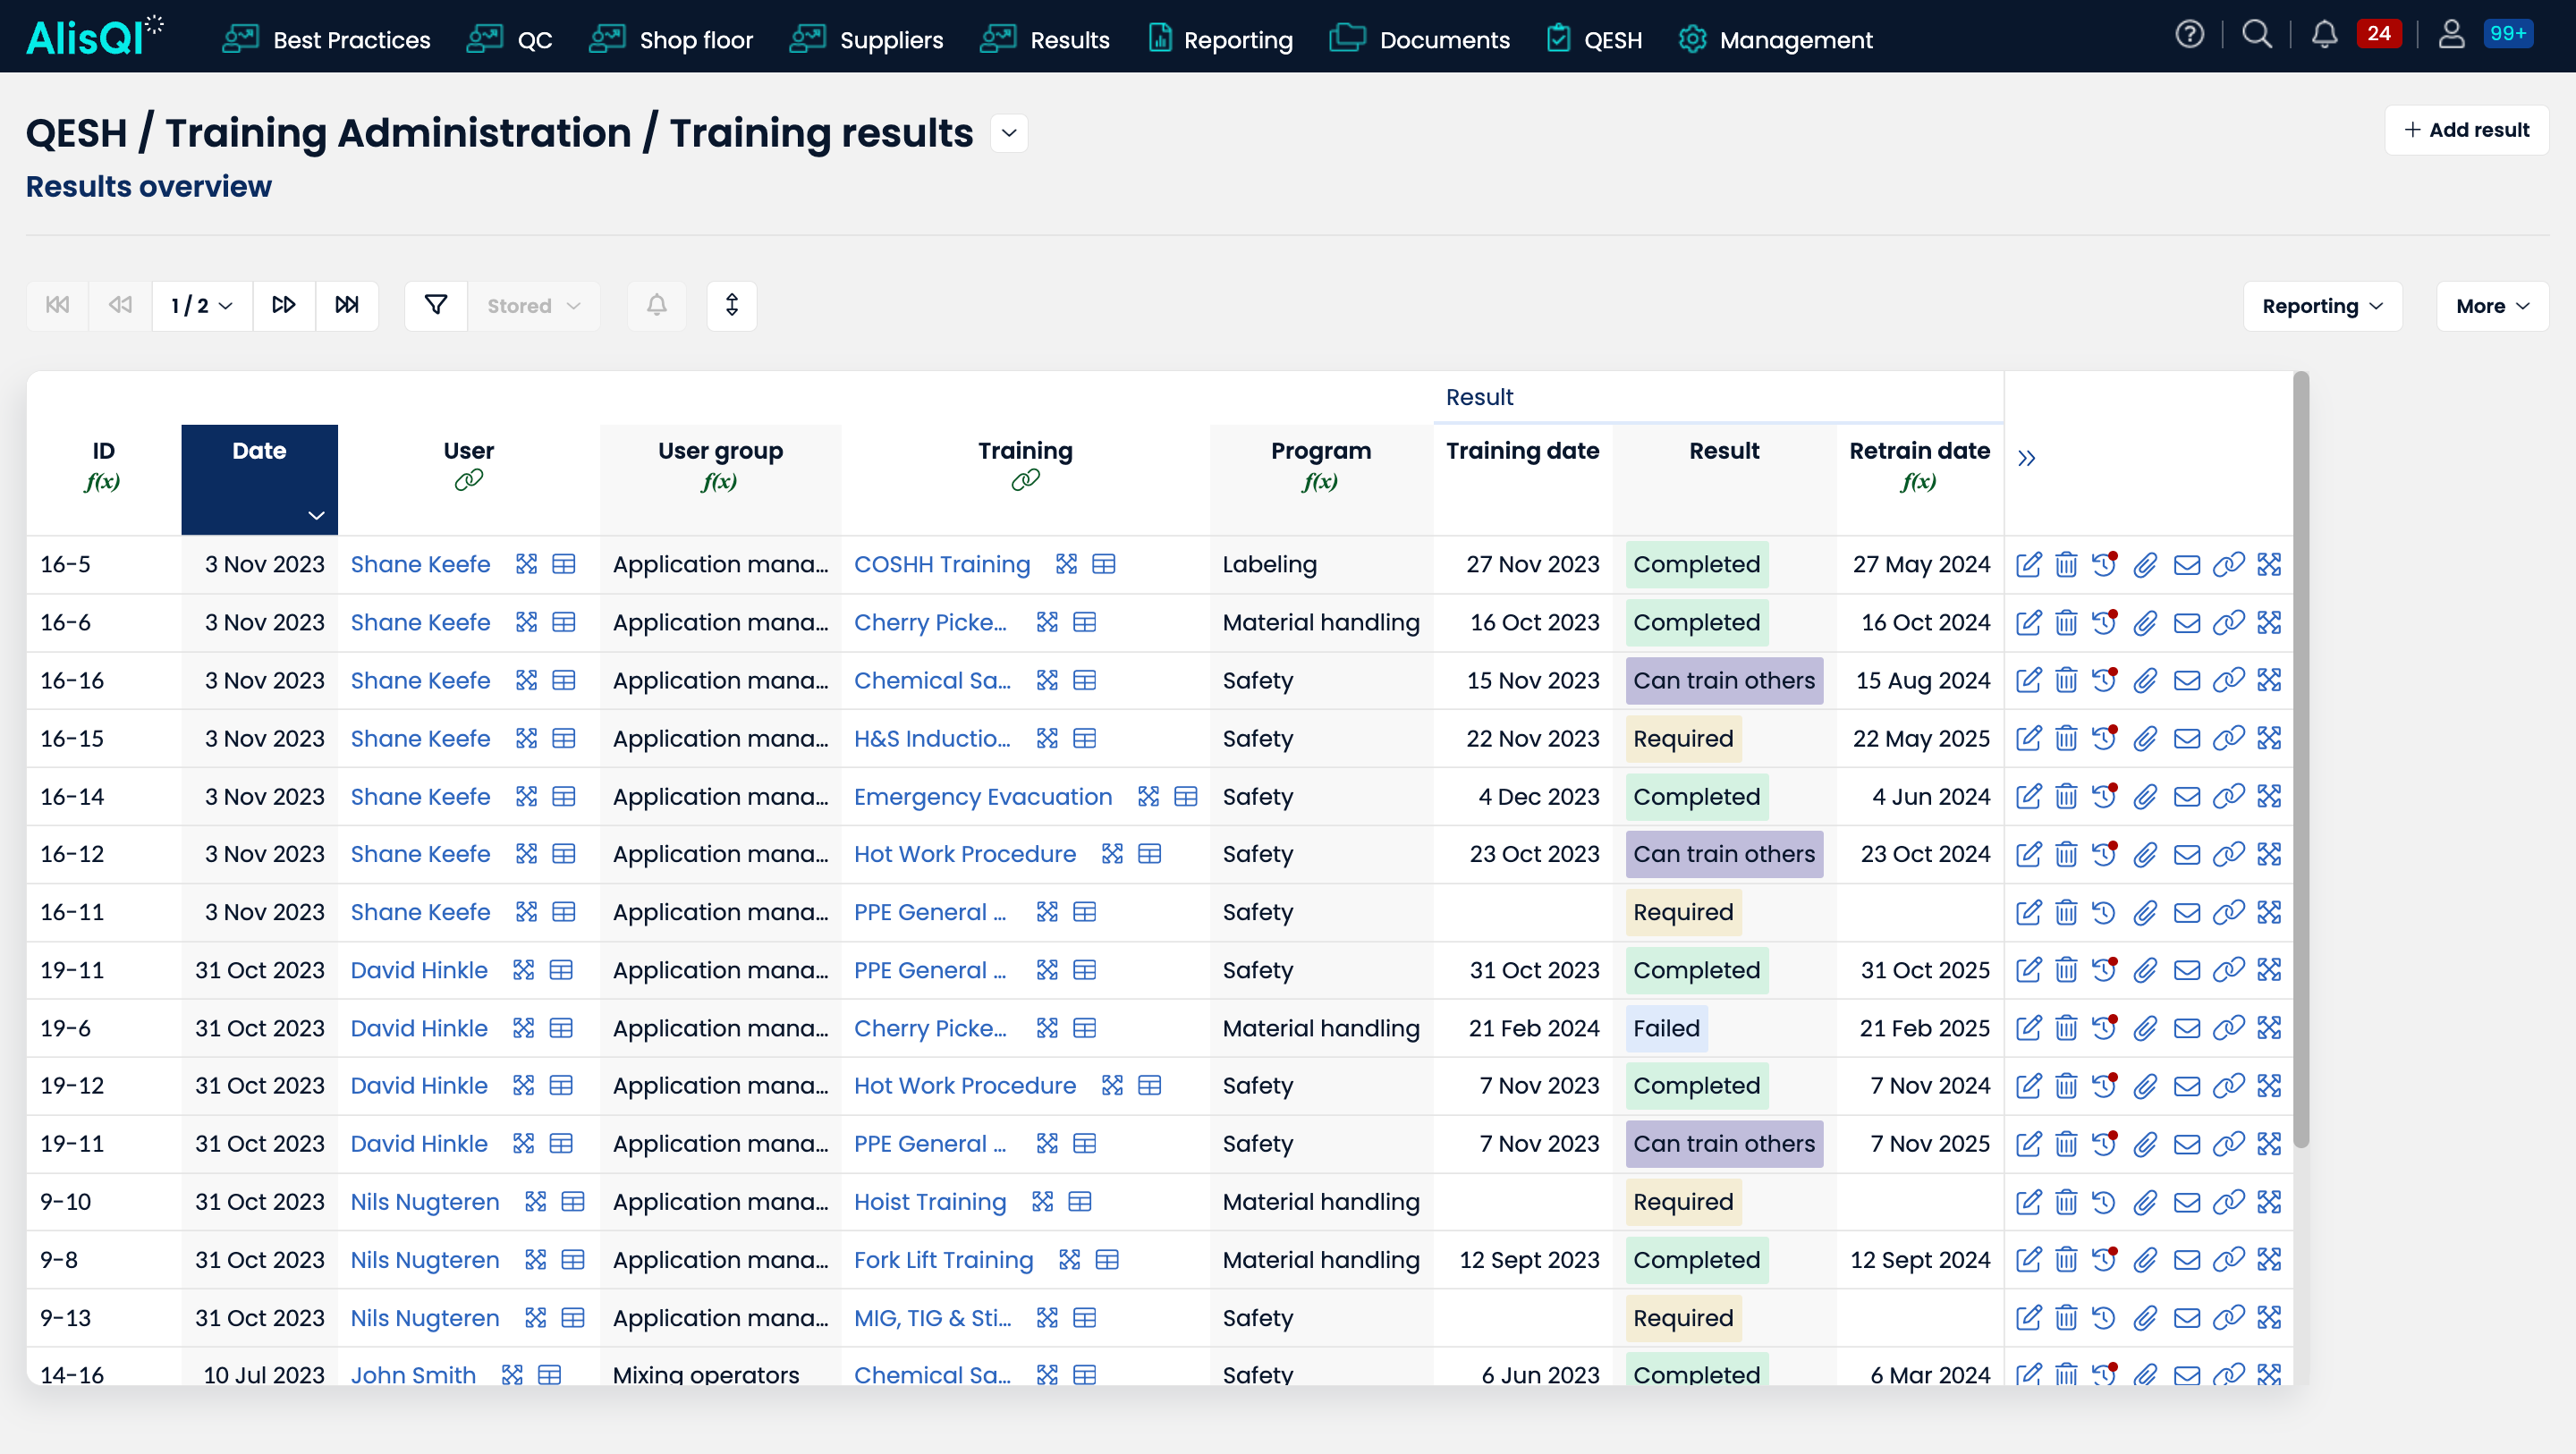Open the Documents menu
Viewport: 2576px width, 1454px height.
pyautogui.click(x=1419, y=40)
